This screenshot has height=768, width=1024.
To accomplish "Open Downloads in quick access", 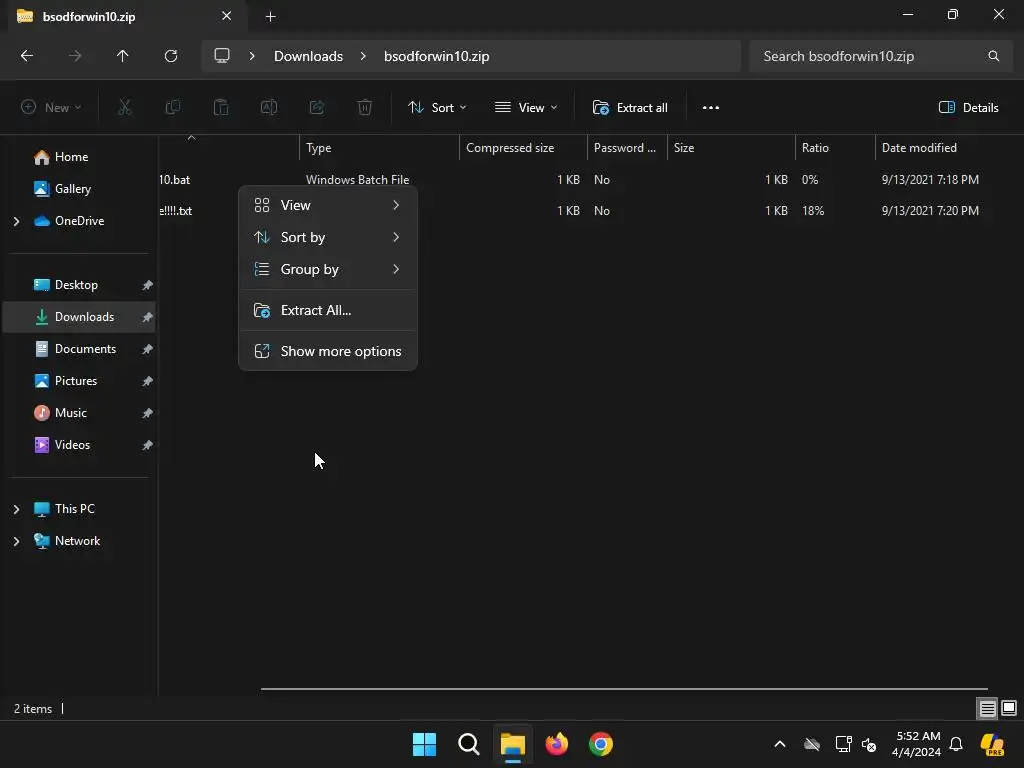I will (84, 317).
